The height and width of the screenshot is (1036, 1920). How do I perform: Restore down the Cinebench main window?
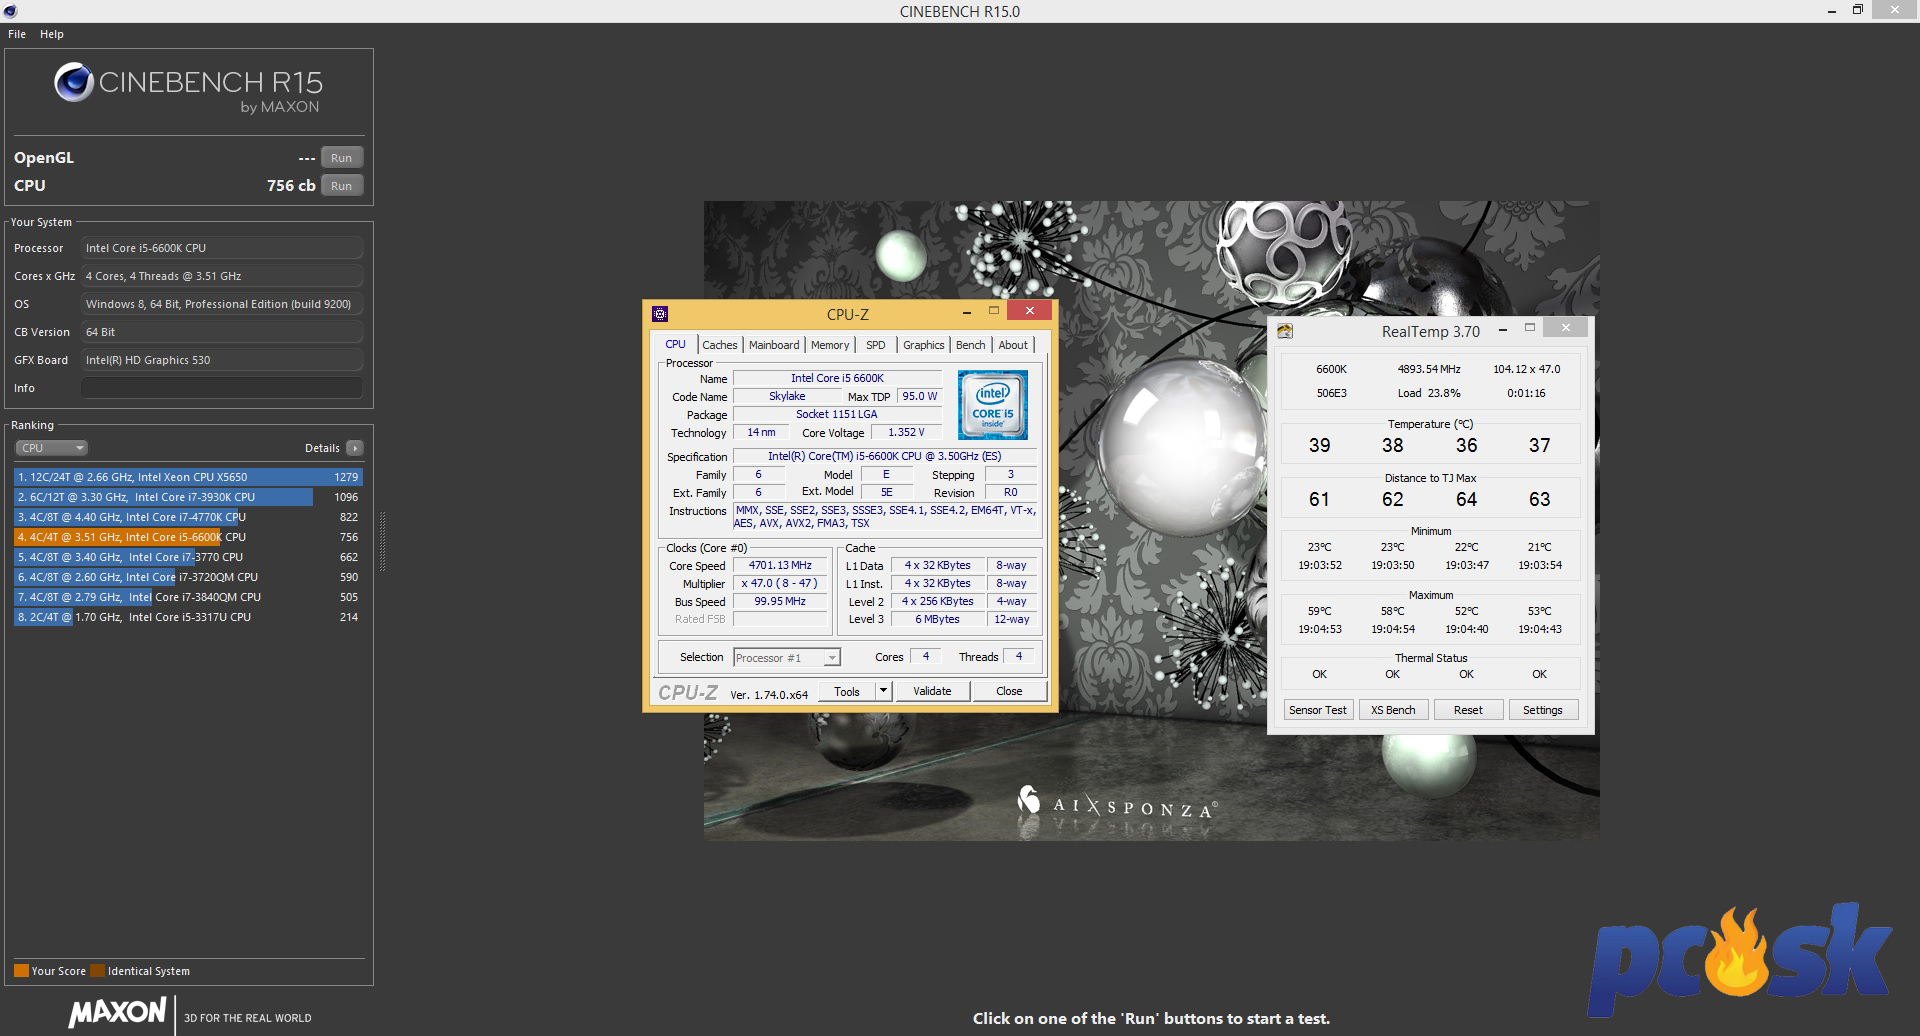click(x=1857, y=10)
